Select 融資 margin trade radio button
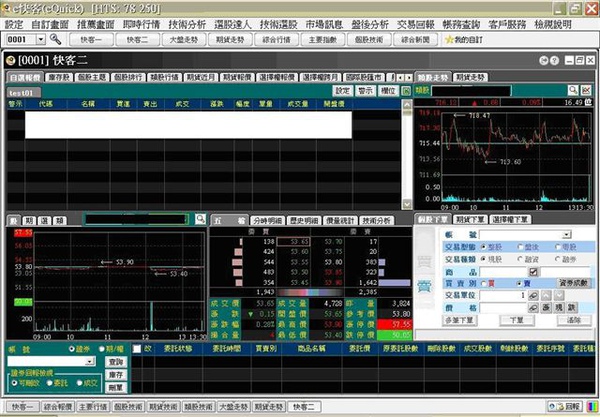The image size is (600, 417). tap(520, 259)
